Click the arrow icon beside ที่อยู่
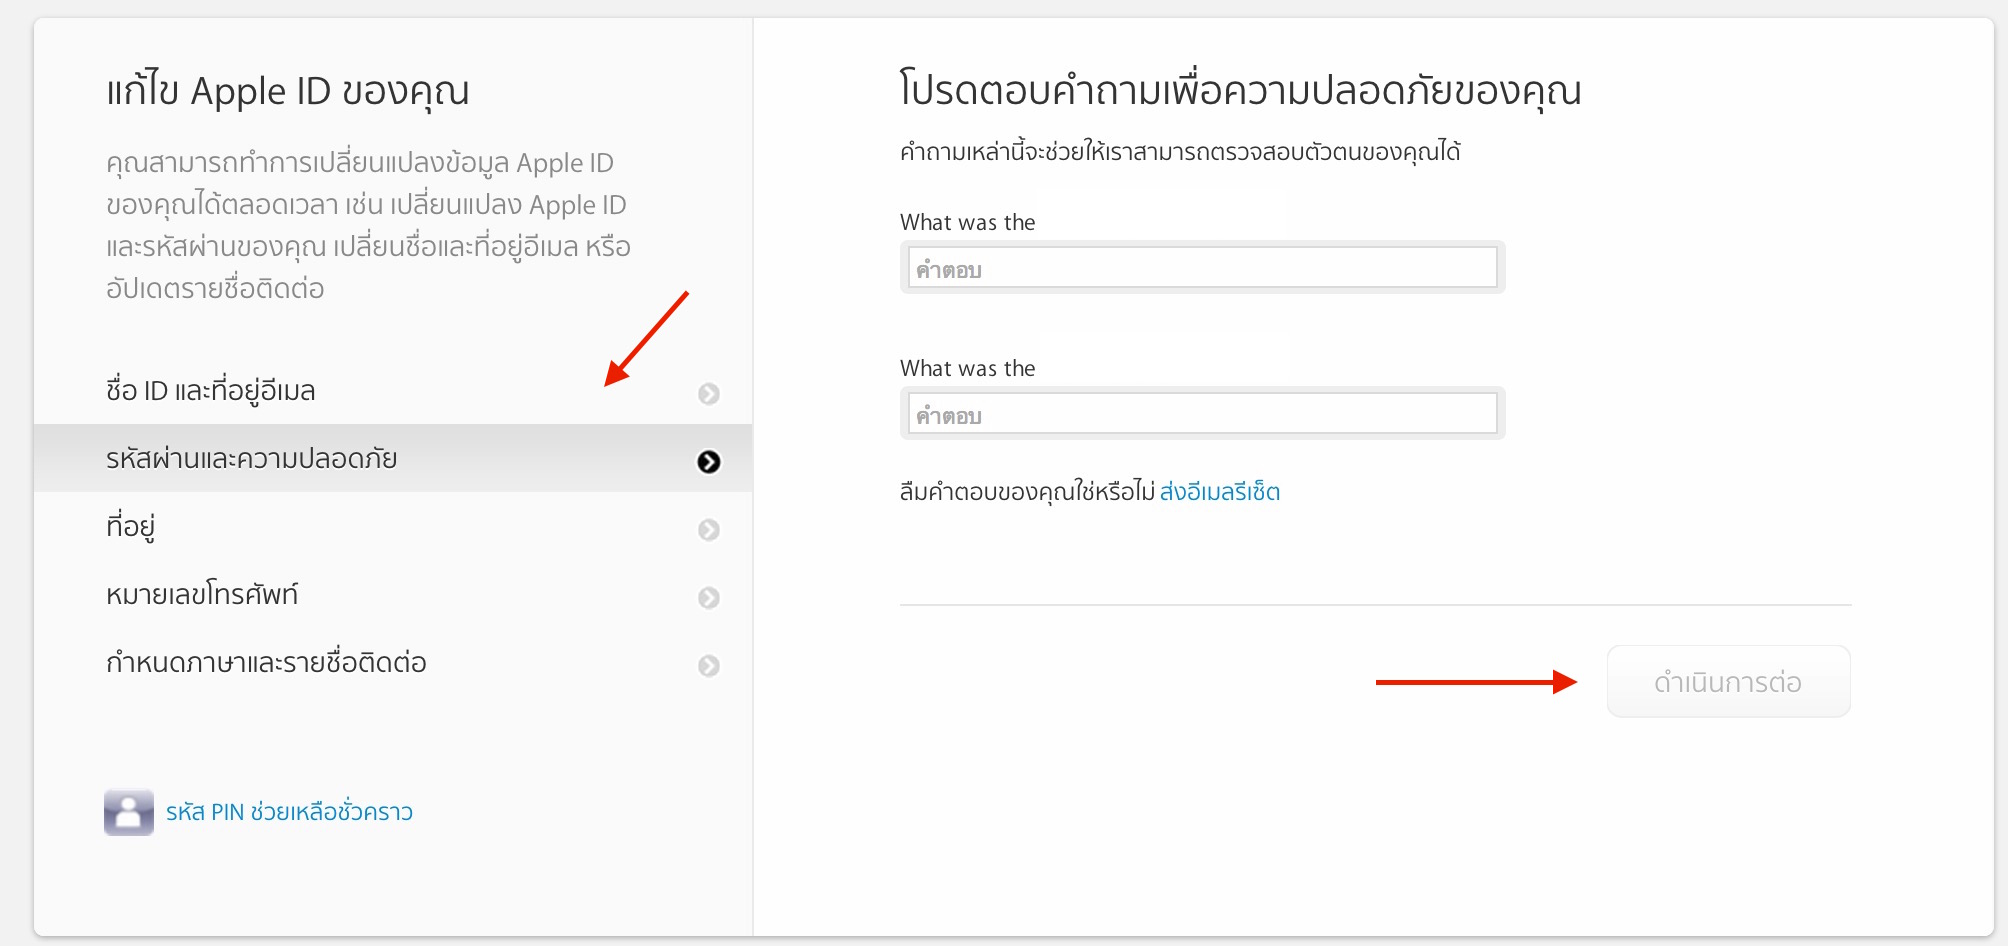This screenshot has width=2008, height=946. [x=708, y=530]
